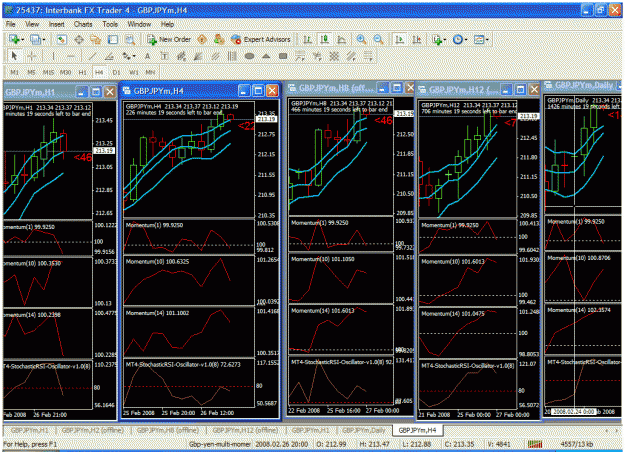This screenshot has height=452, width=625.
Task: Open the Window menu
Action: (x=139, y=24)
